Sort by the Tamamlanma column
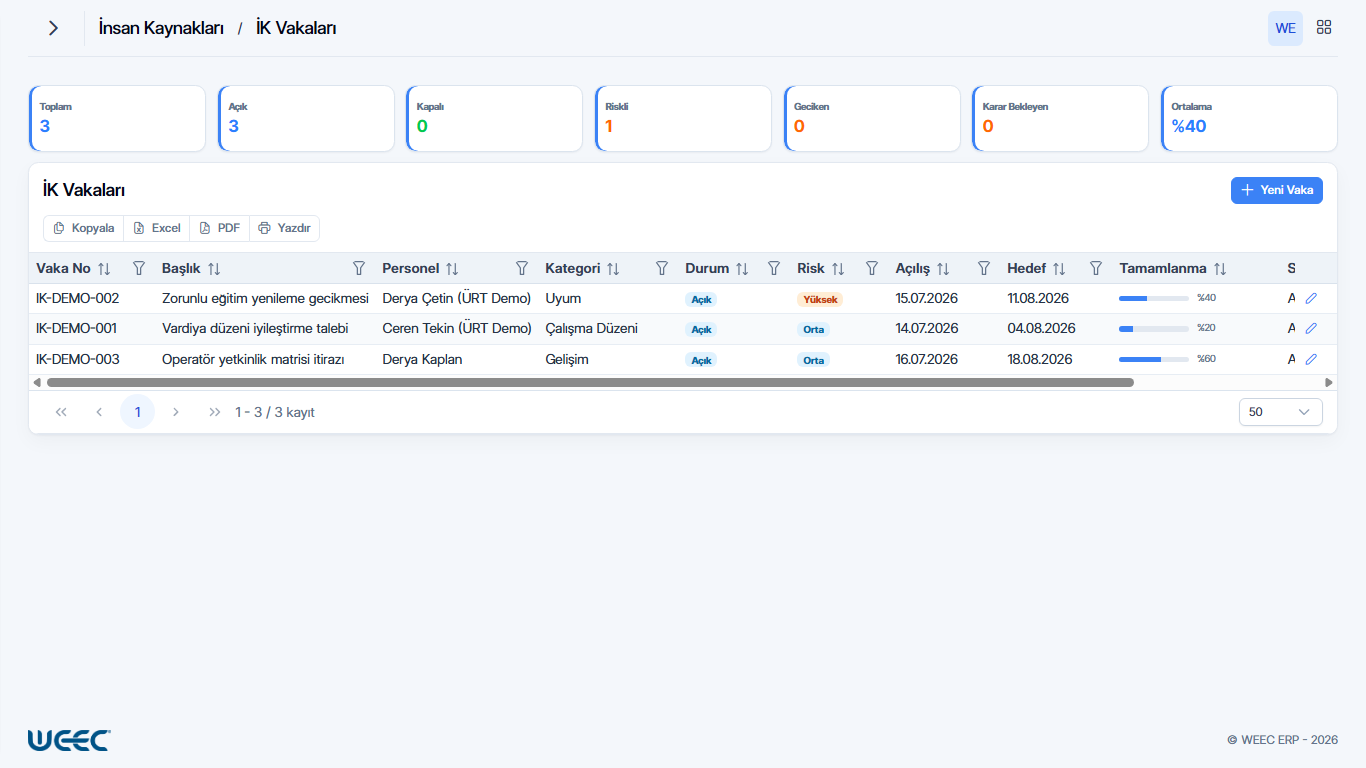The width and height of the screenshot is (1366, 768). pos(1220,269)
